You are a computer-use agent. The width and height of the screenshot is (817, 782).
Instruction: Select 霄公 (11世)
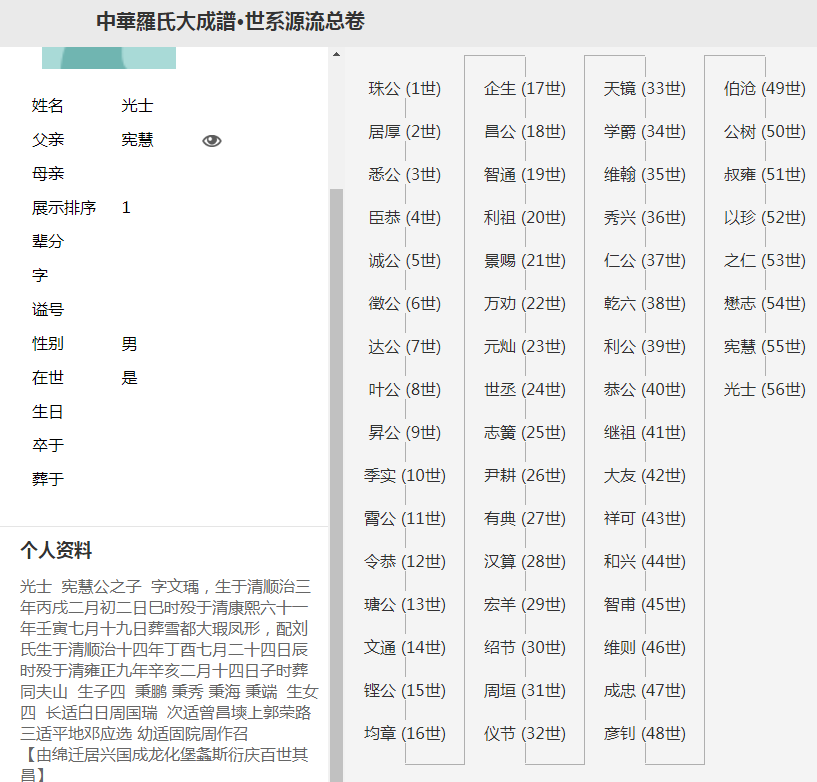pyautogui.click(x=405, y=519)
